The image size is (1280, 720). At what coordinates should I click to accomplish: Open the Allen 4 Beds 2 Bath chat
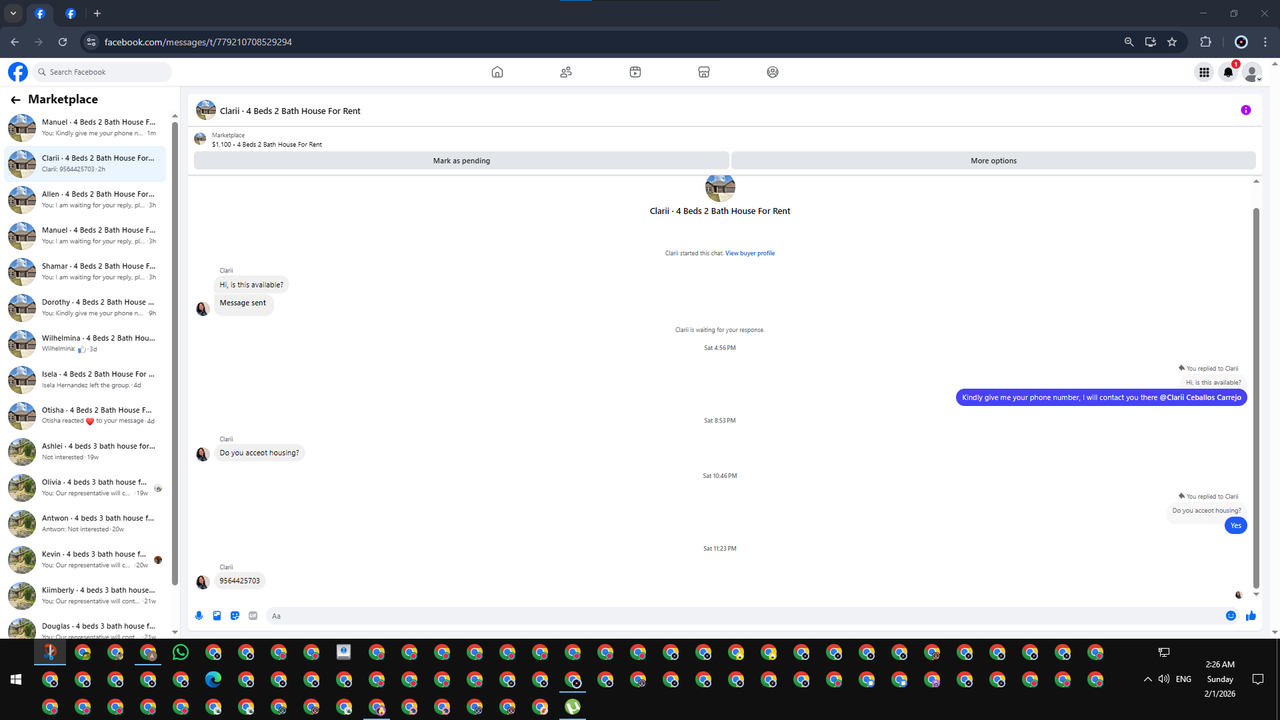coord(85,199)
